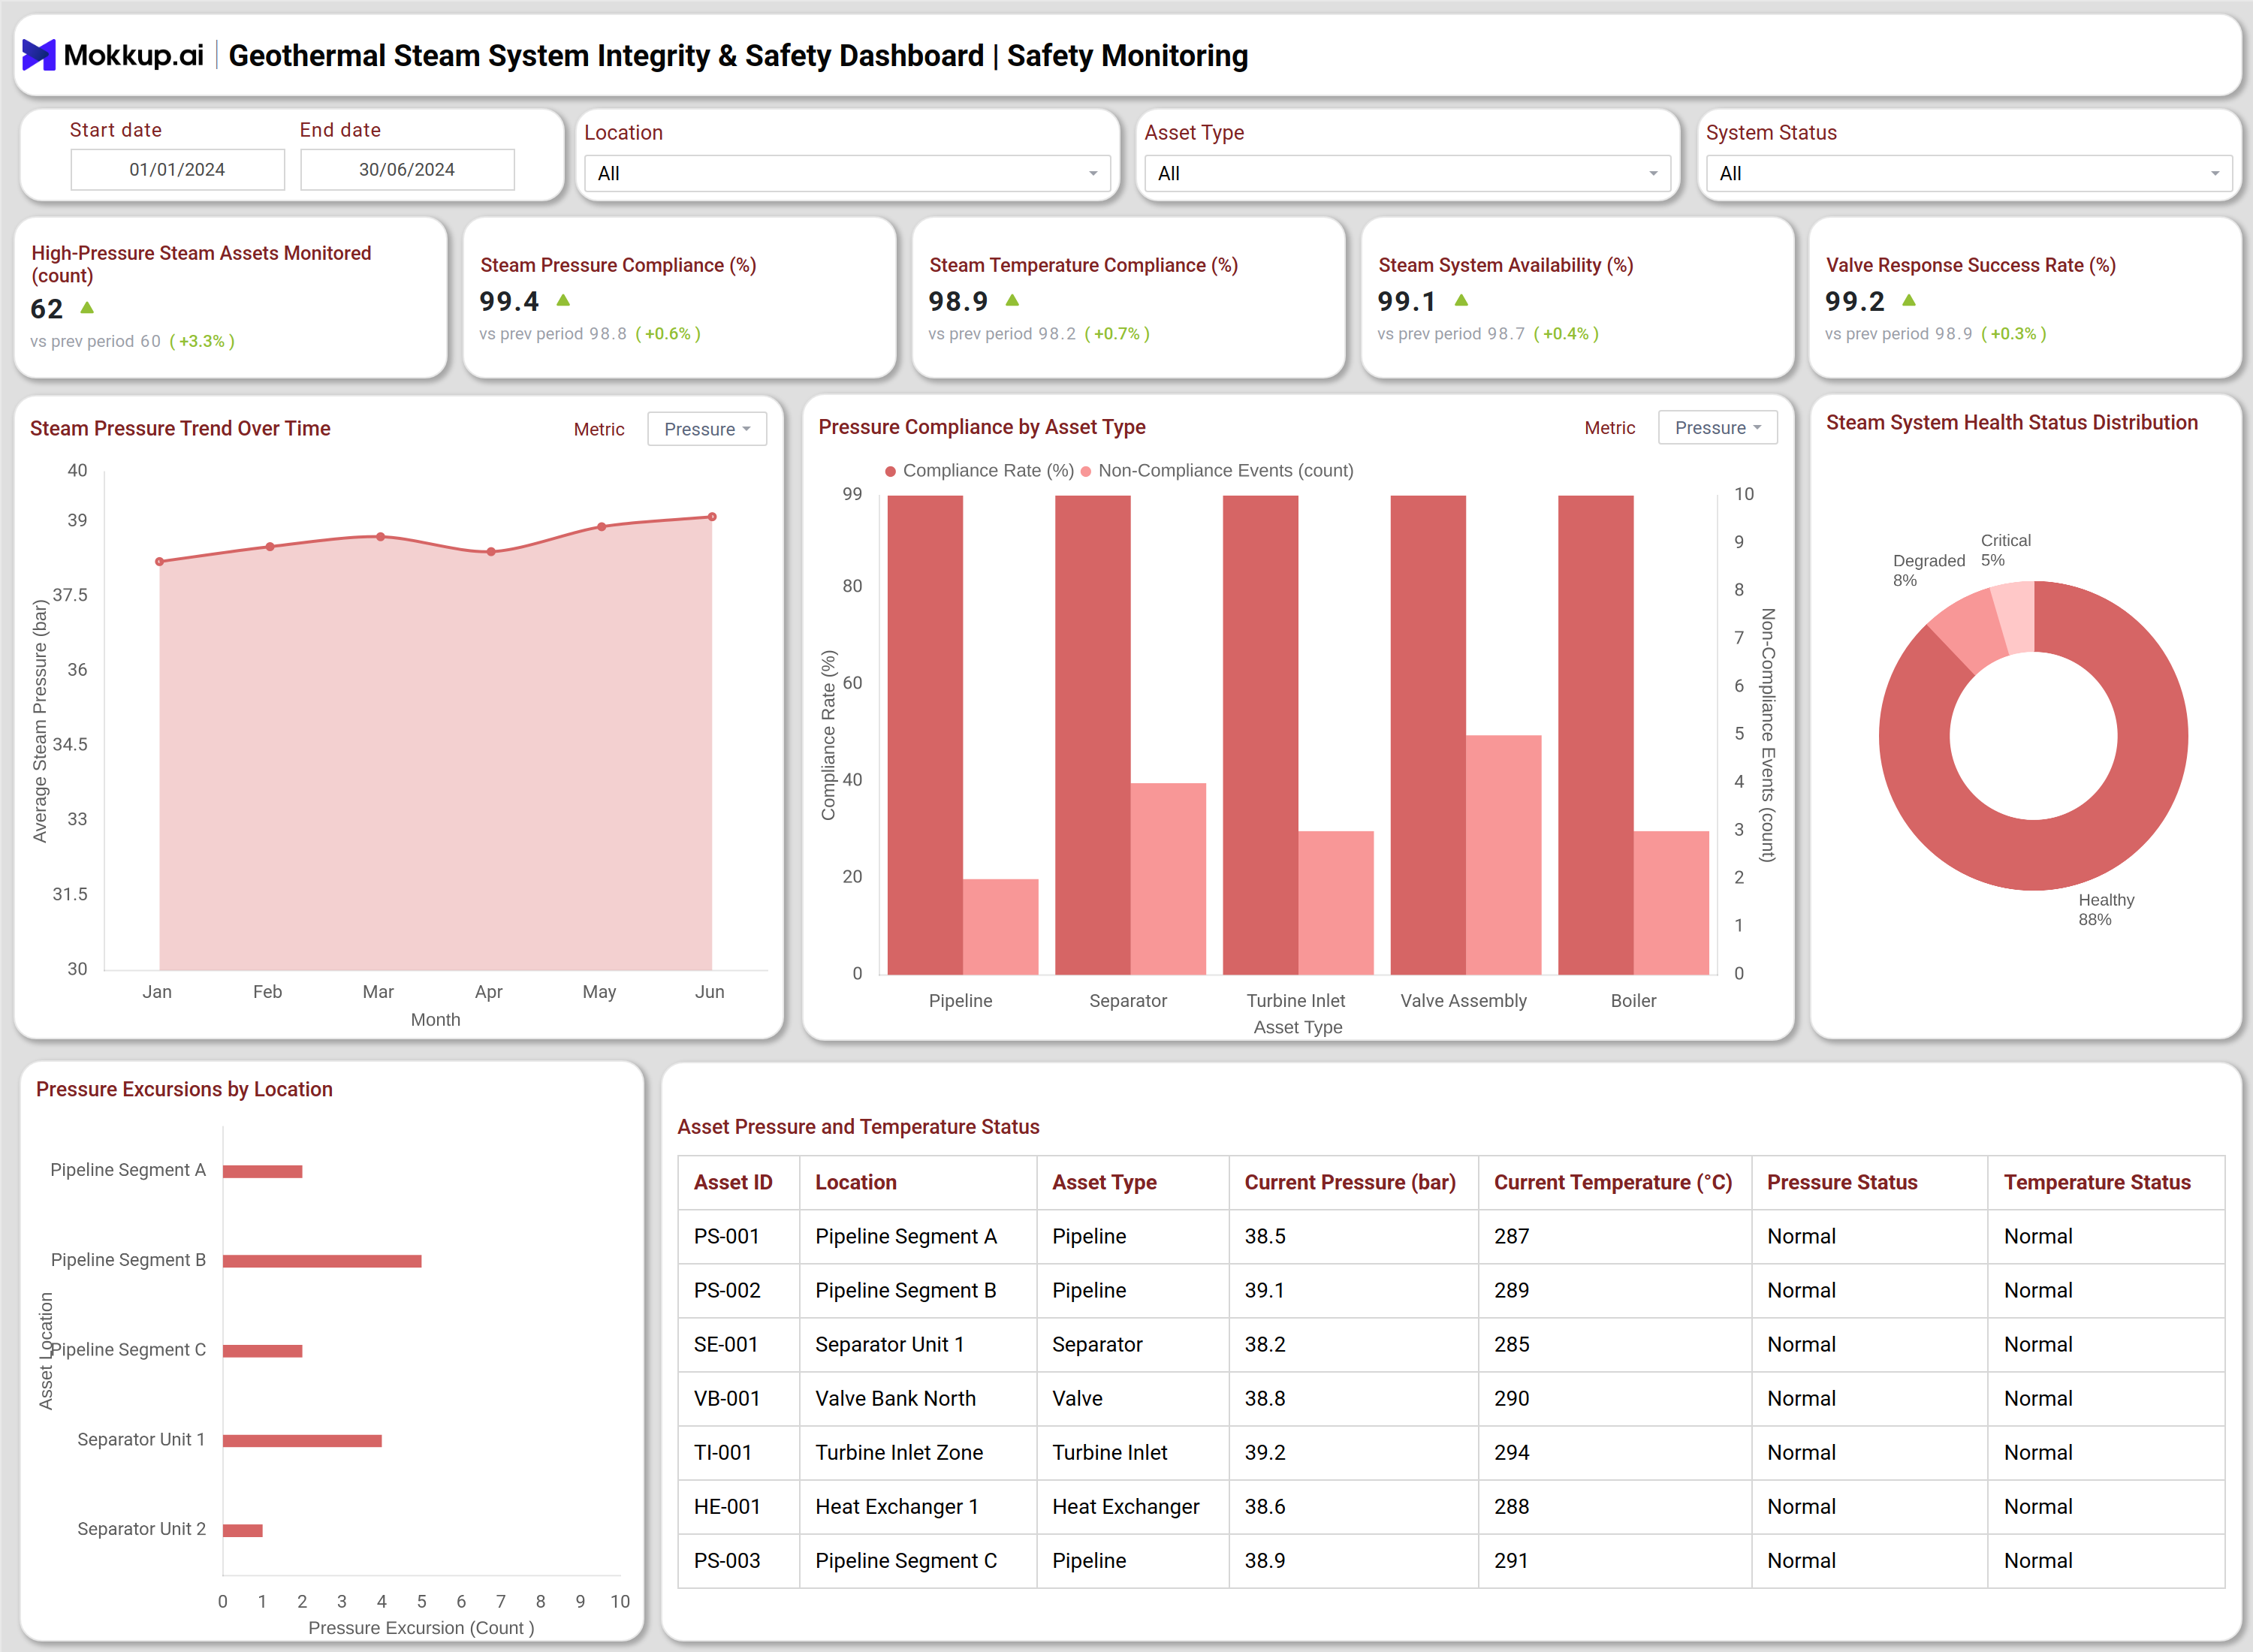This screenshot has width=2253, height=1652.
Task: Click the Compliance Rate (%) legend dot
Action: [890, 471]
